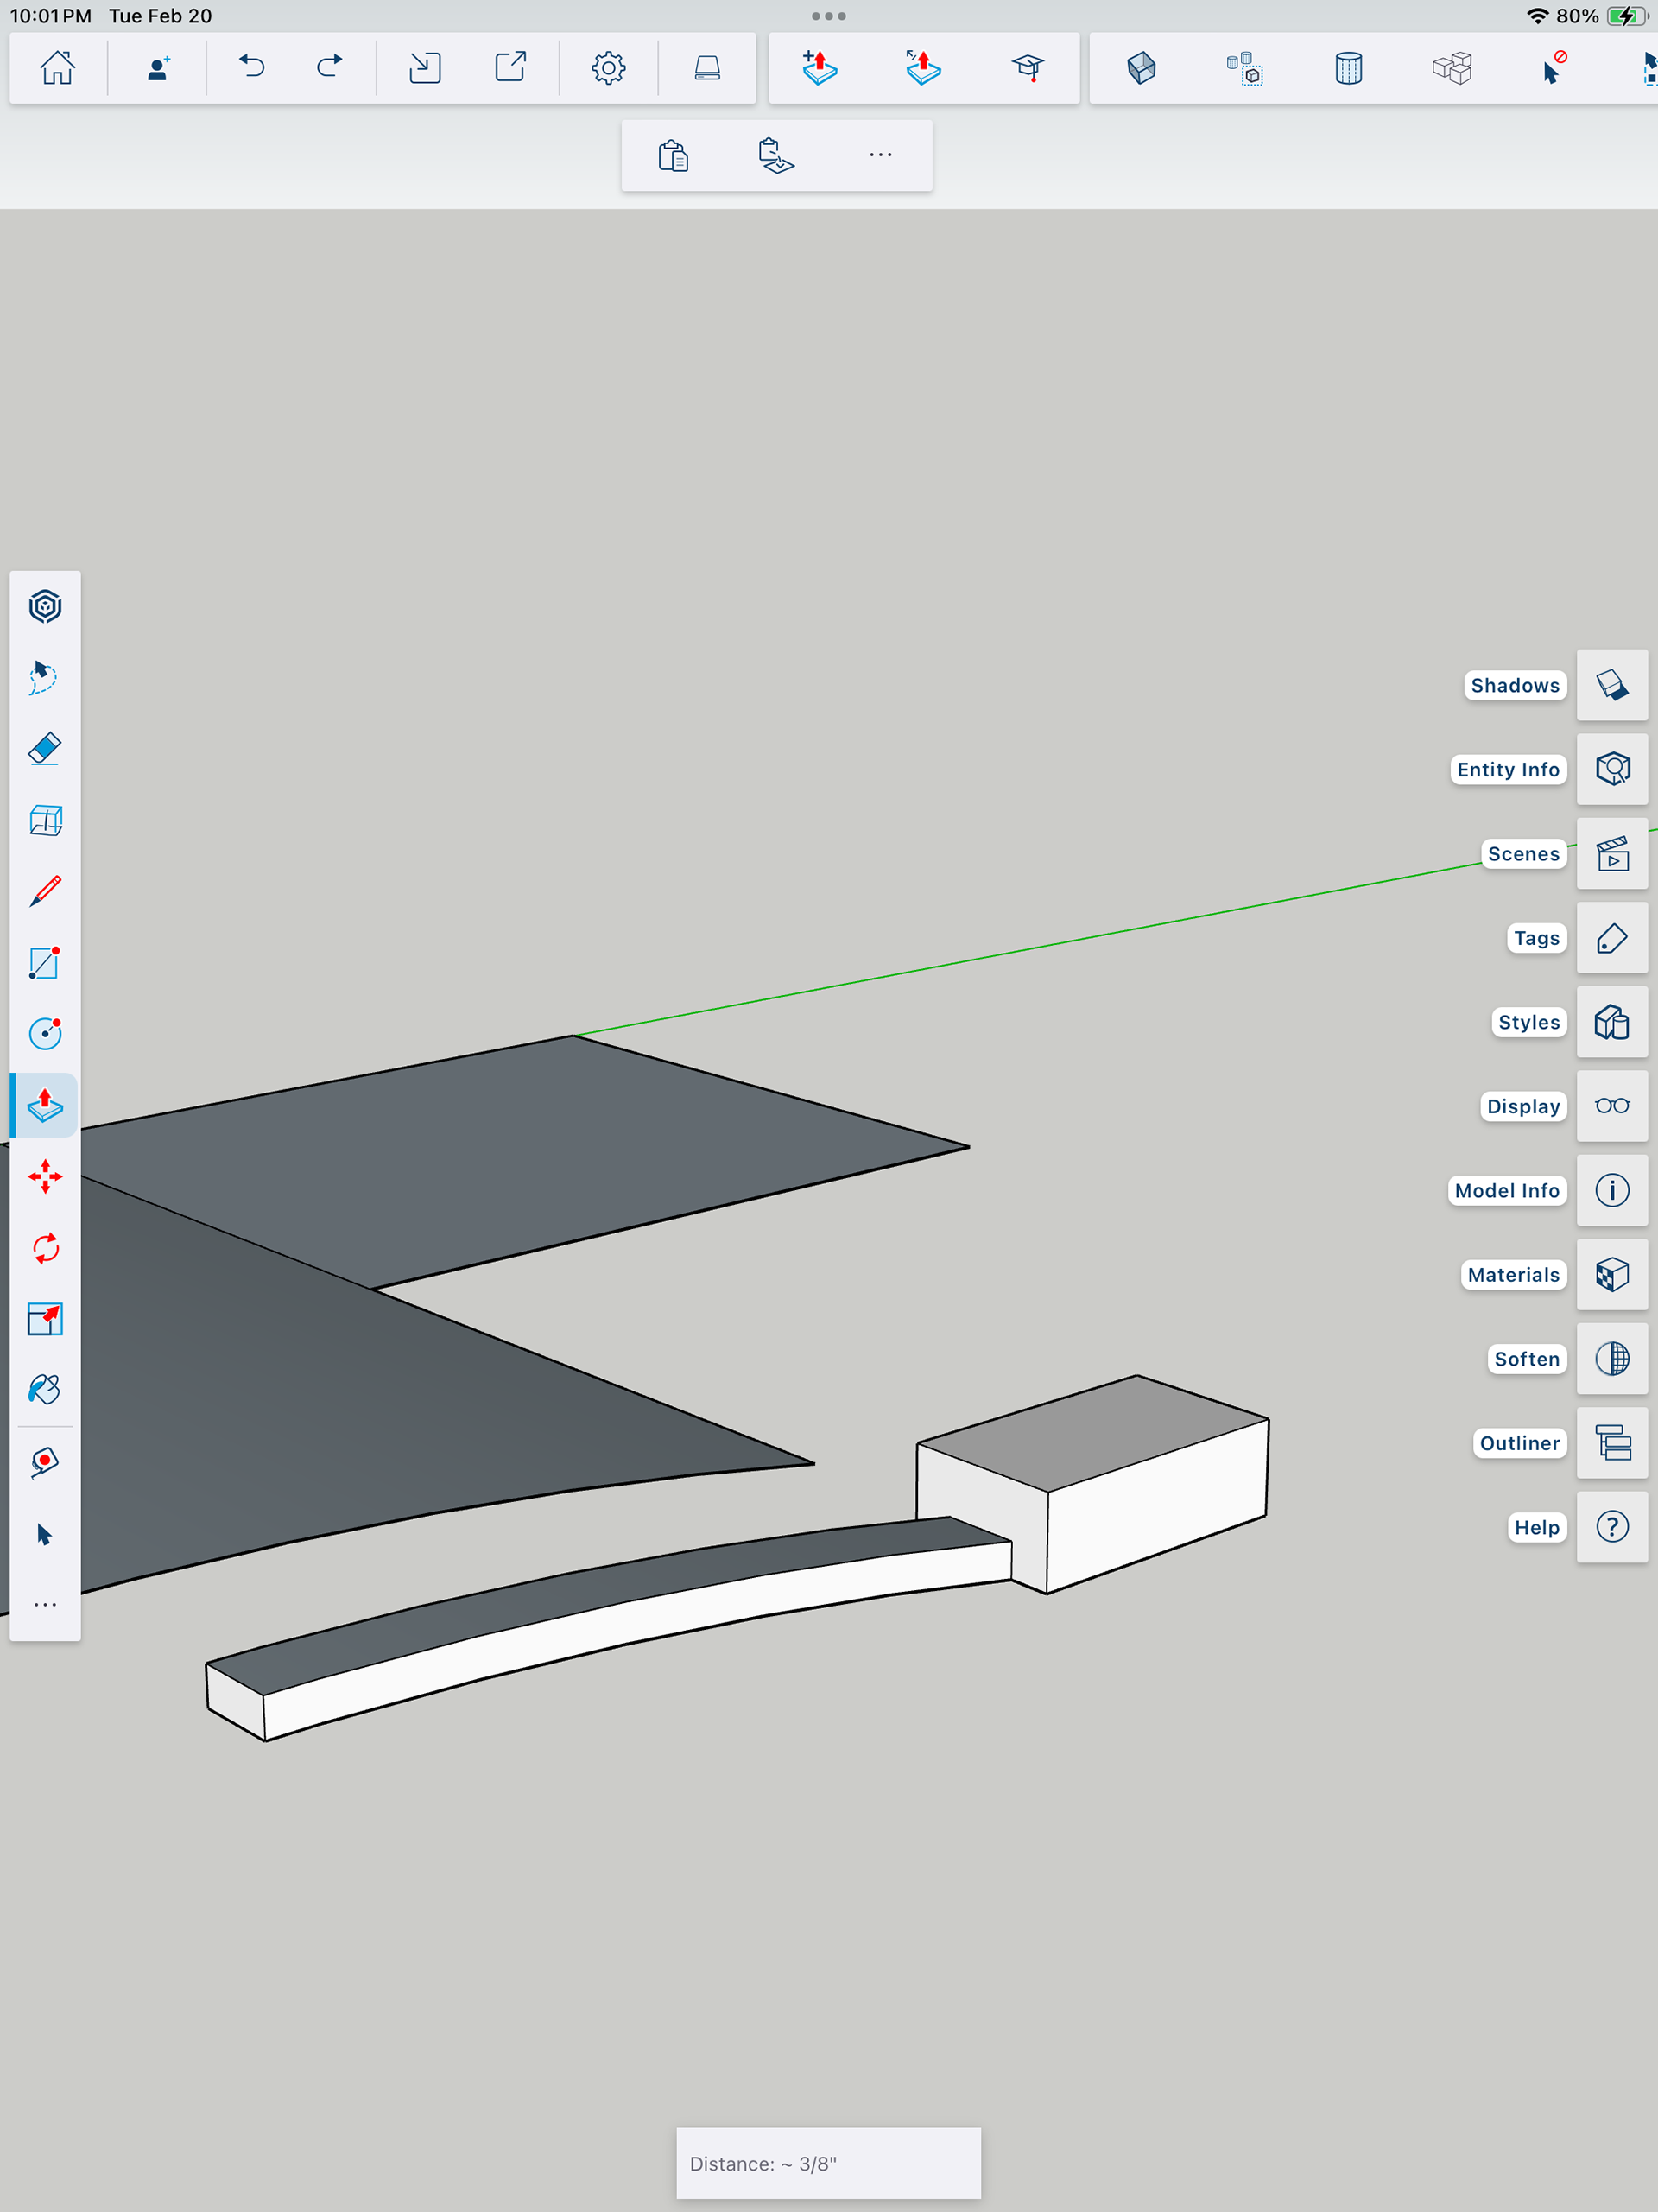Expand more tools in left toolbar
Screen dimensions: 1658x2212
45,1605
